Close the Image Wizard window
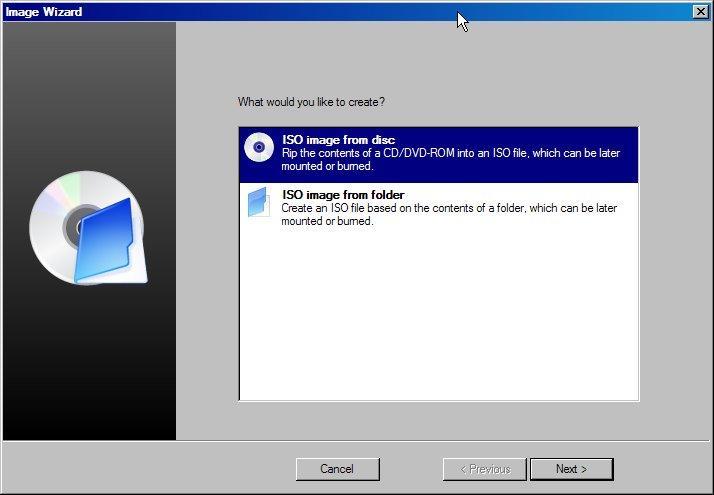Screen dimensions: 714x495 (x=700, y=11)
